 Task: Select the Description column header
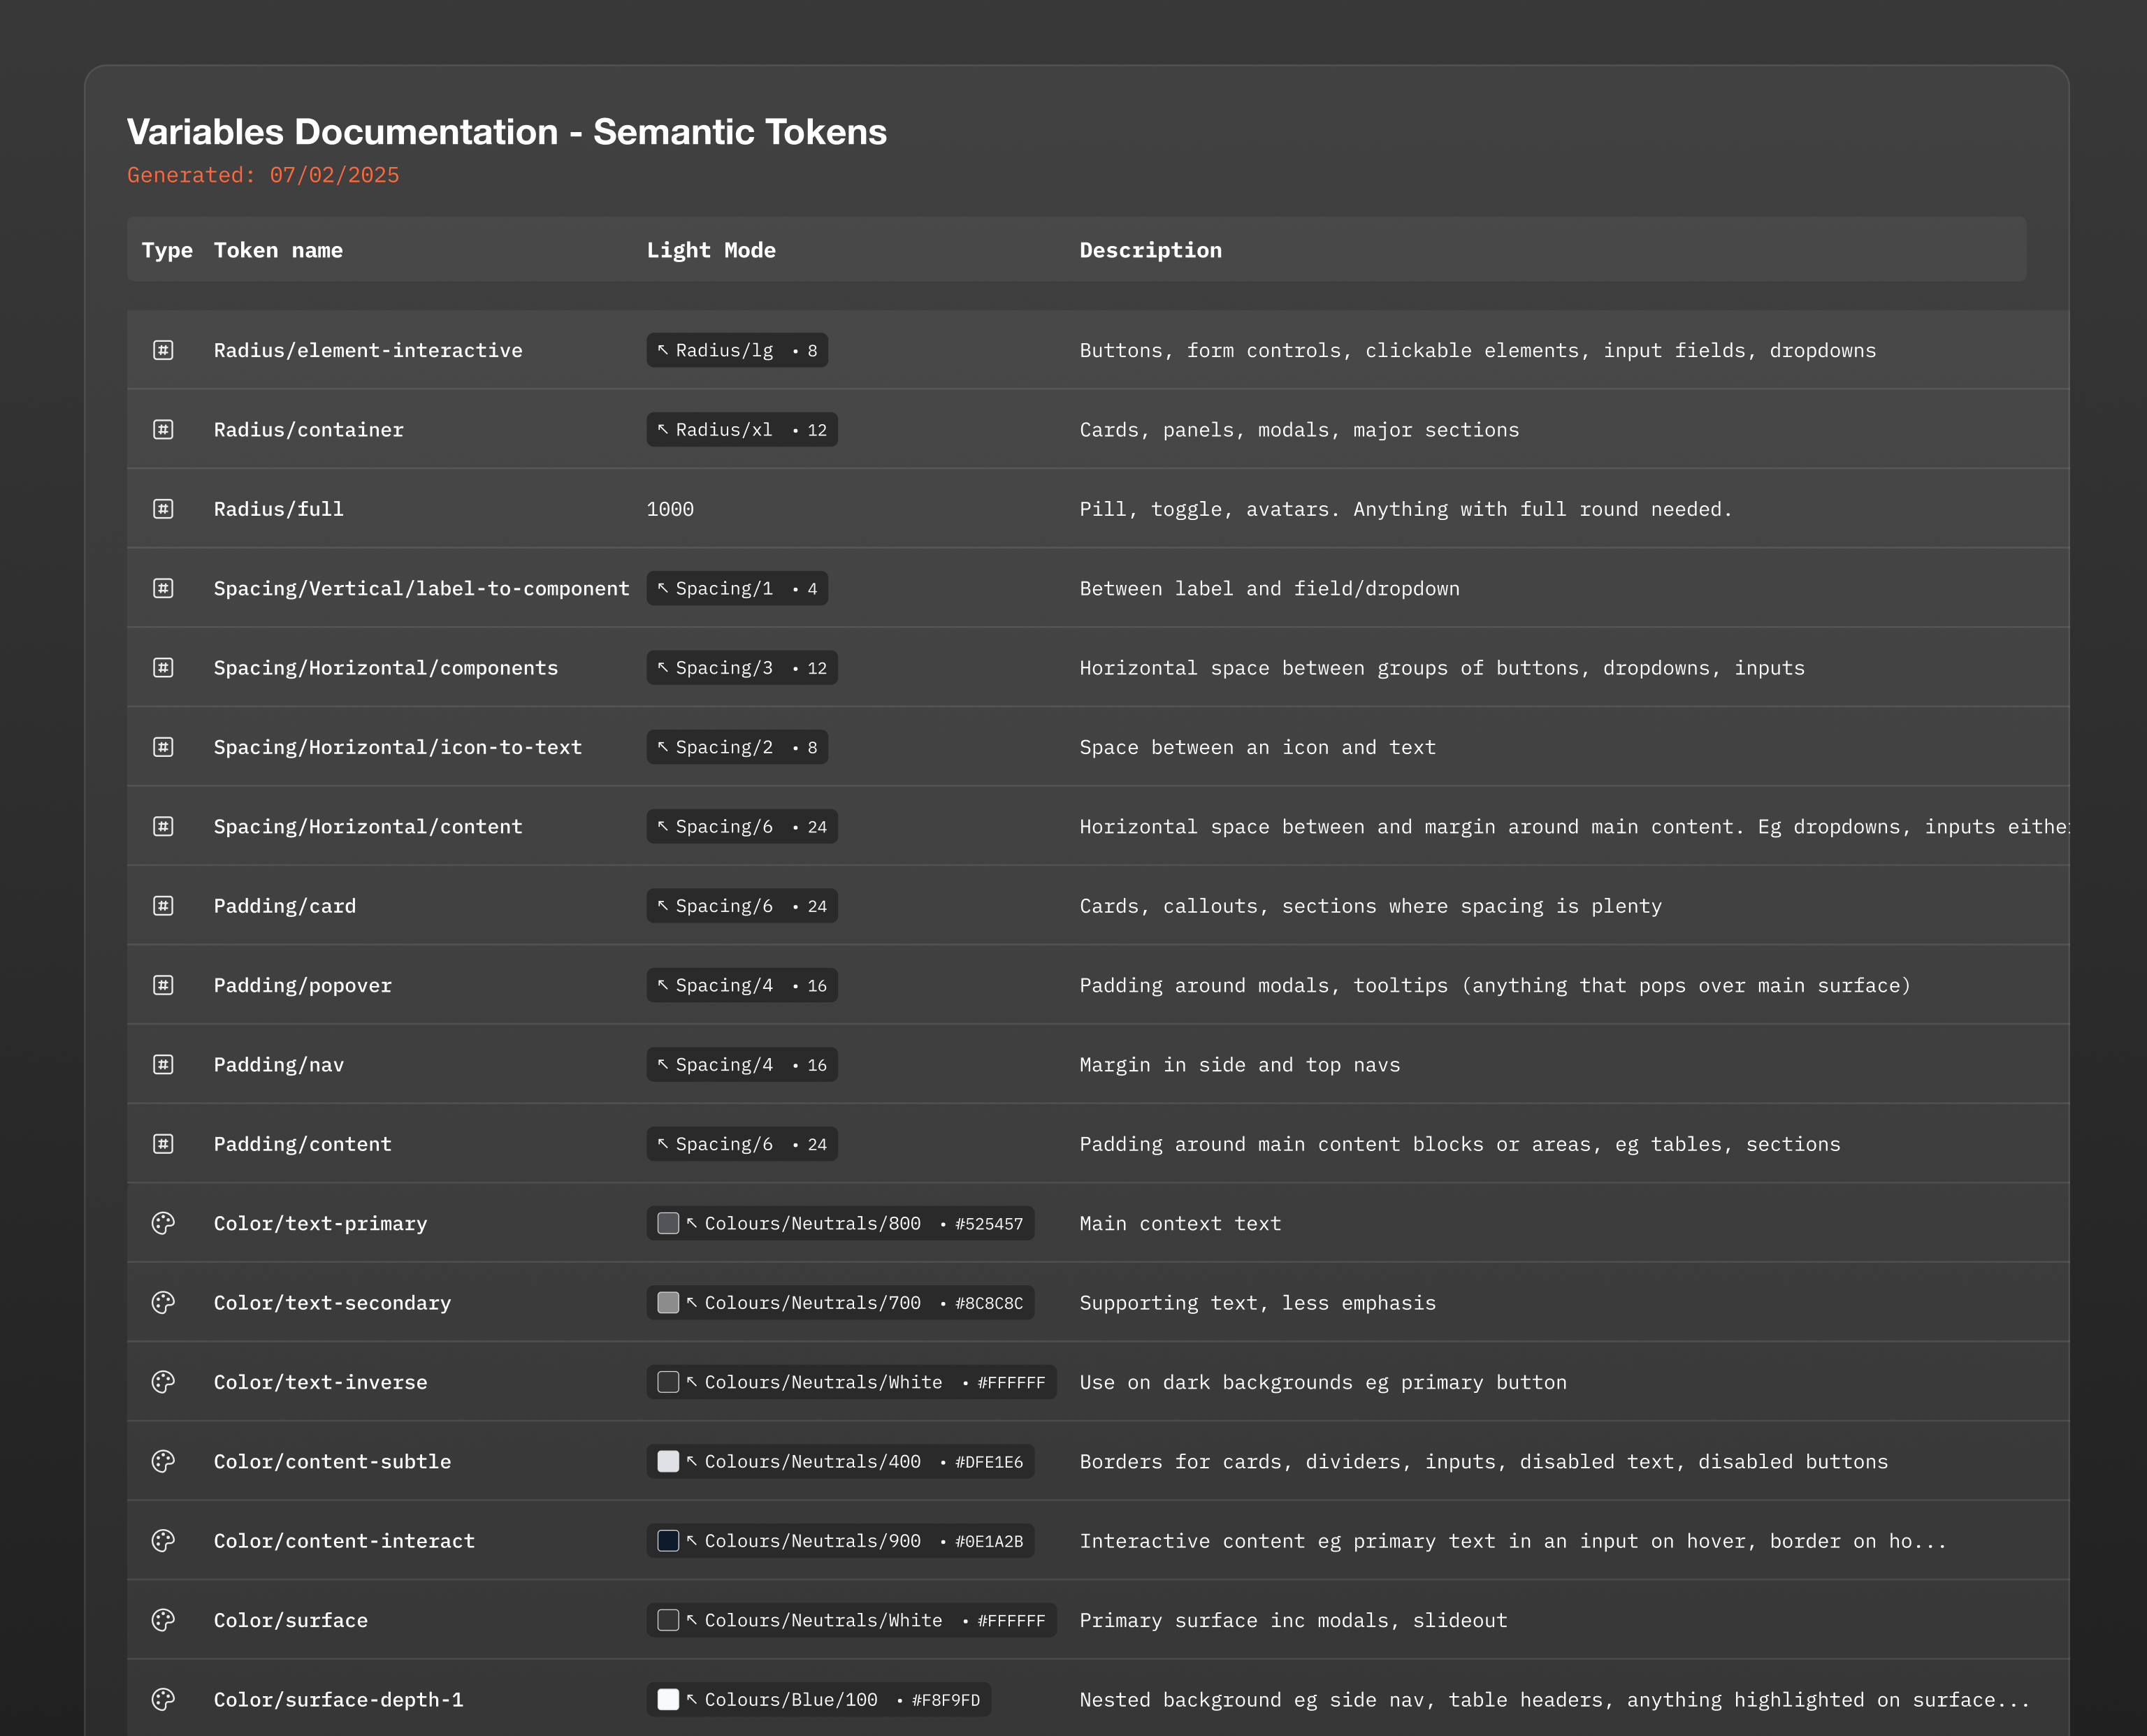[1150, 250]
